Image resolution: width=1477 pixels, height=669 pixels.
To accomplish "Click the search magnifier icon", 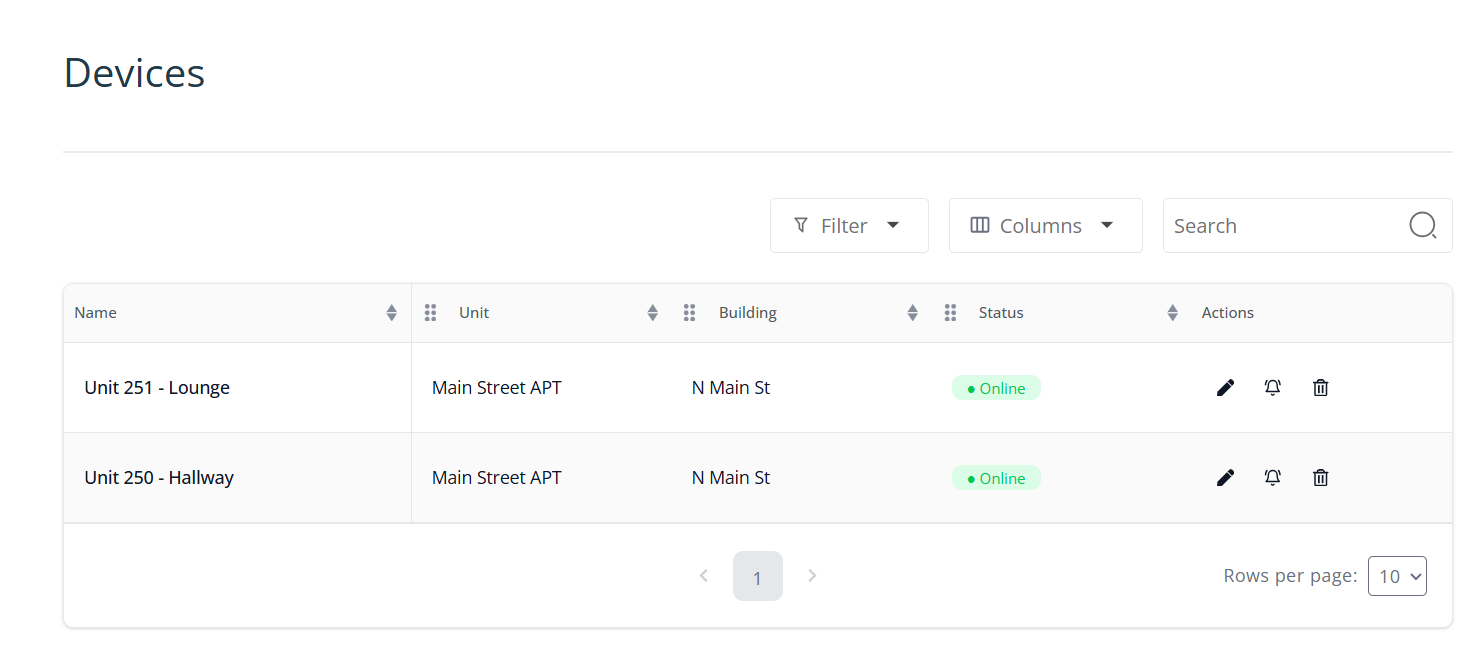I will (x=1422, y=226).
